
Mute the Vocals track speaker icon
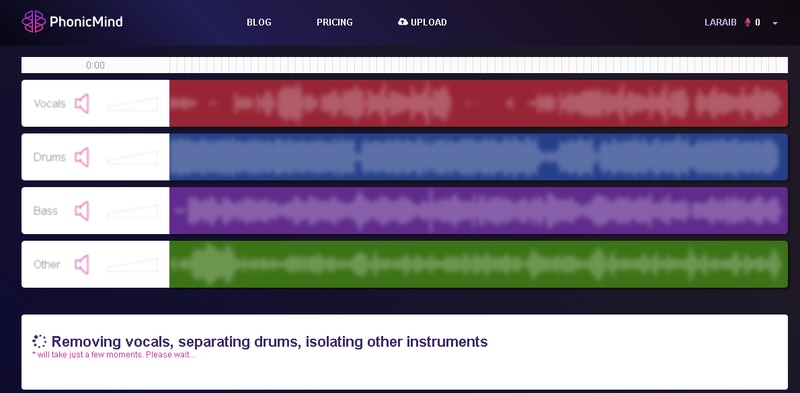click(82, 104)
